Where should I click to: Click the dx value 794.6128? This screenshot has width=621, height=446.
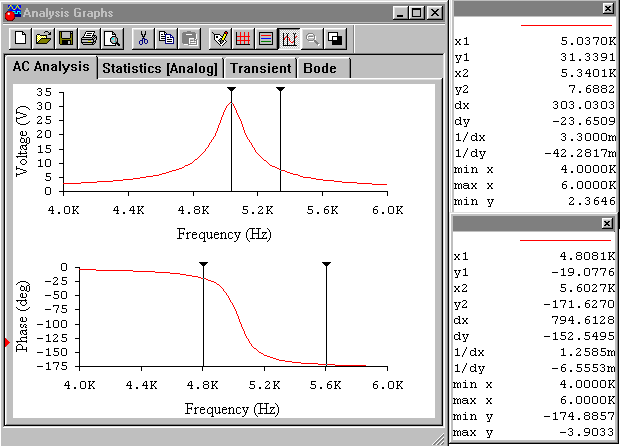click(x=583, y=320)
